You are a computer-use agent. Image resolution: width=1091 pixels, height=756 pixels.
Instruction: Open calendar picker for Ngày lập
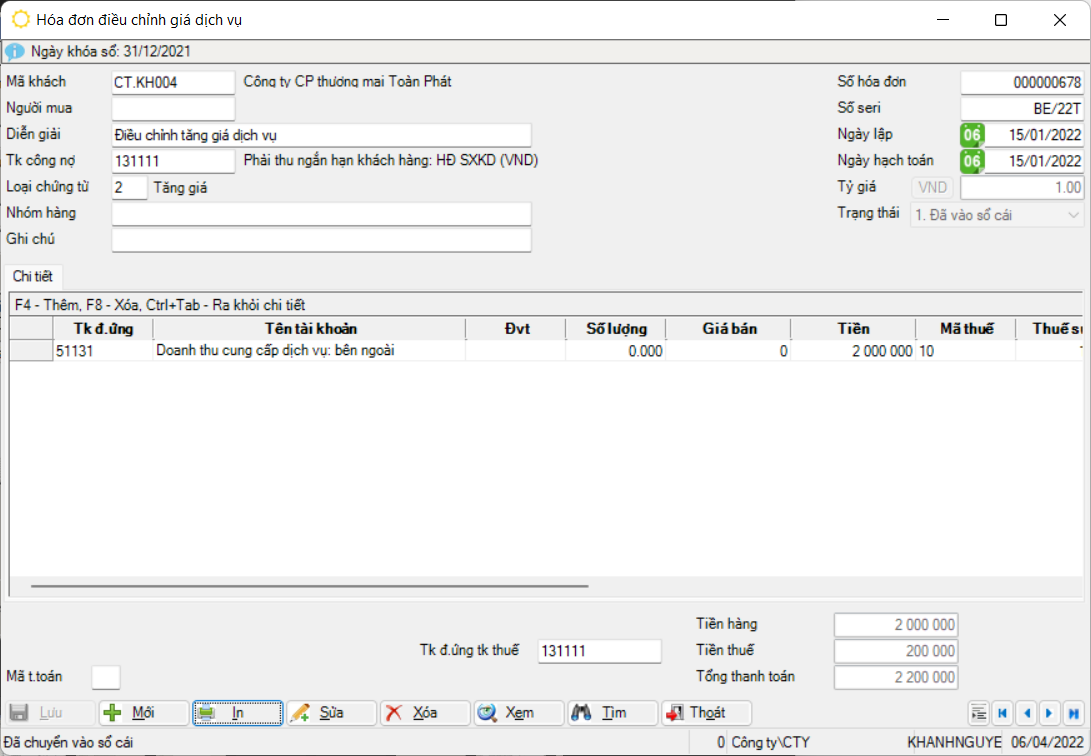[971, 135]
